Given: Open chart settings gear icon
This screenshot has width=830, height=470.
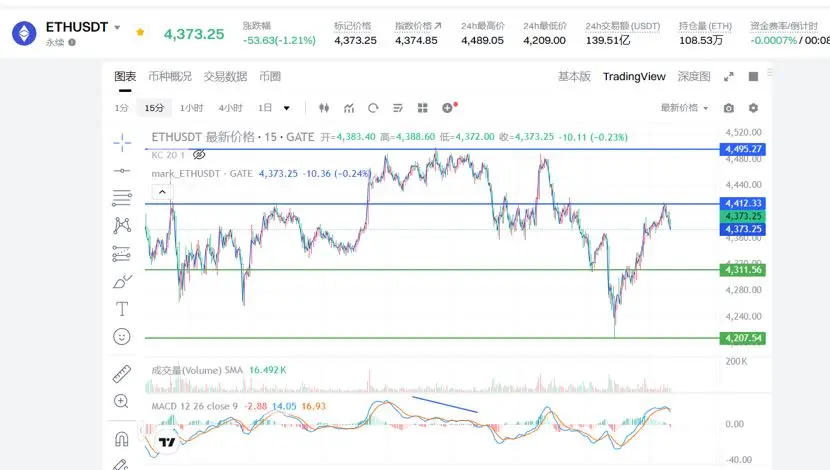Looking at the screenshot, I should click(753, 108).
